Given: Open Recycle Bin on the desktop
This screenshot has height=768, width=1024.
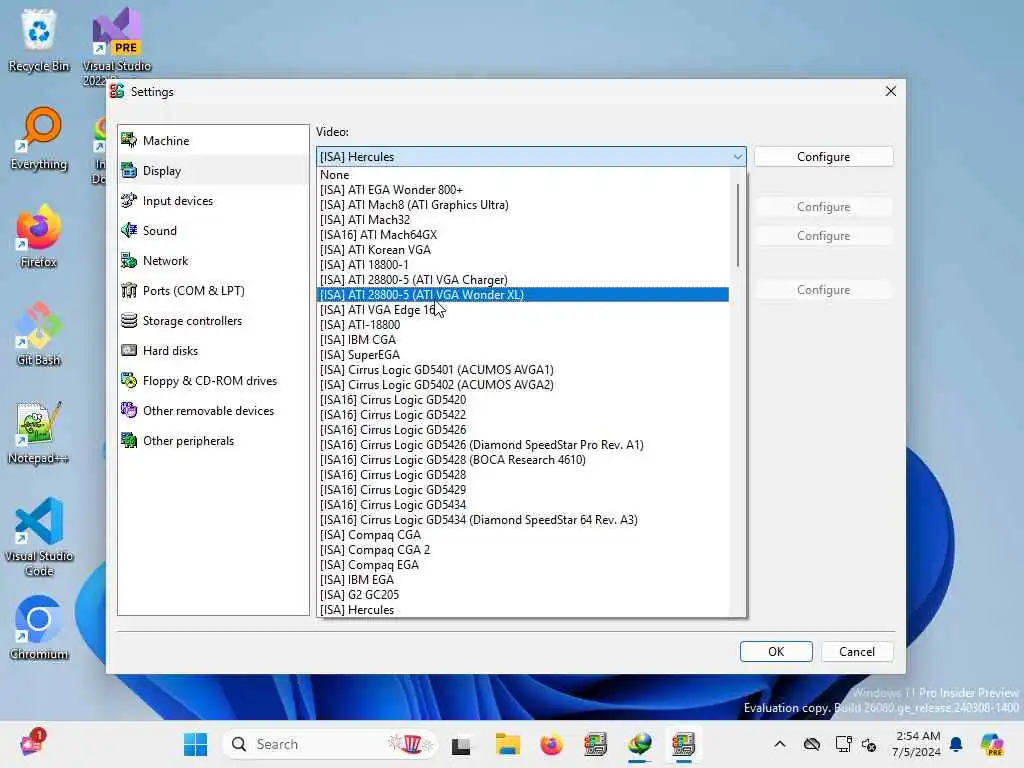Looking at the screenshot, I should tap(39, 40).
